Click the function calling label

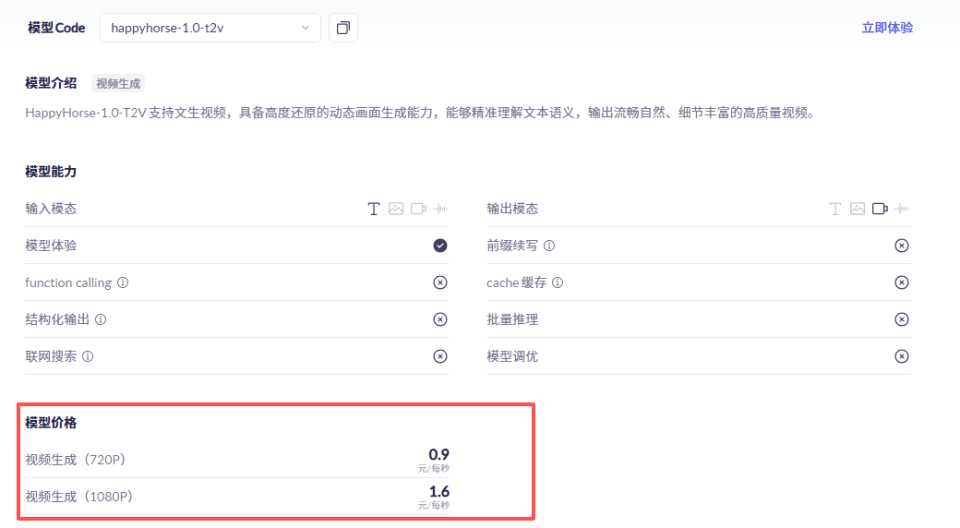[69, 282]
